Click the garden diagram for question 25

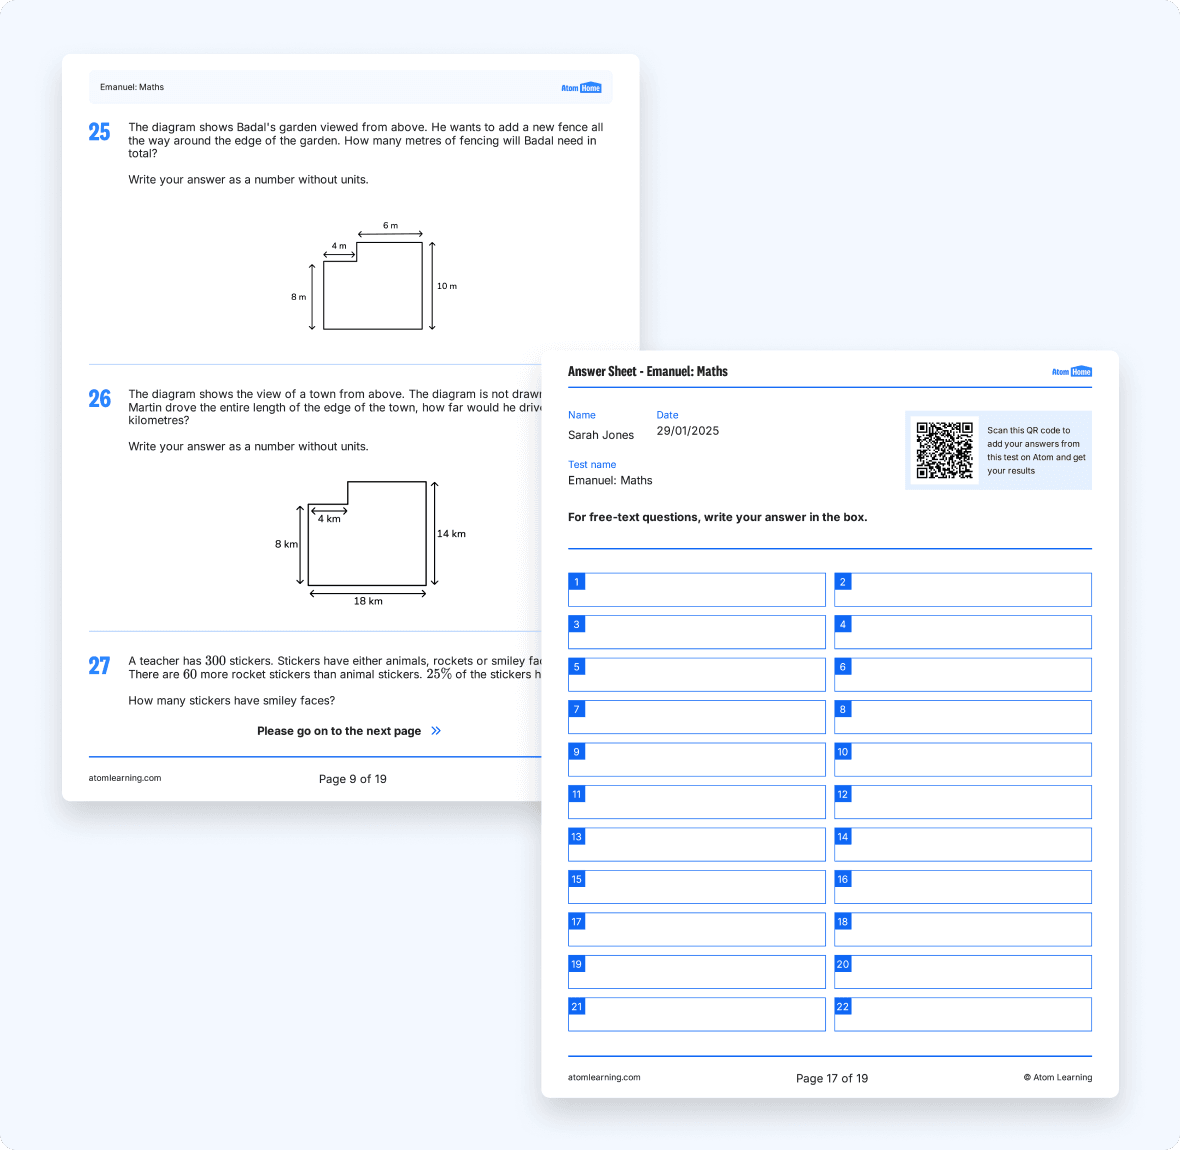point(373,285)
